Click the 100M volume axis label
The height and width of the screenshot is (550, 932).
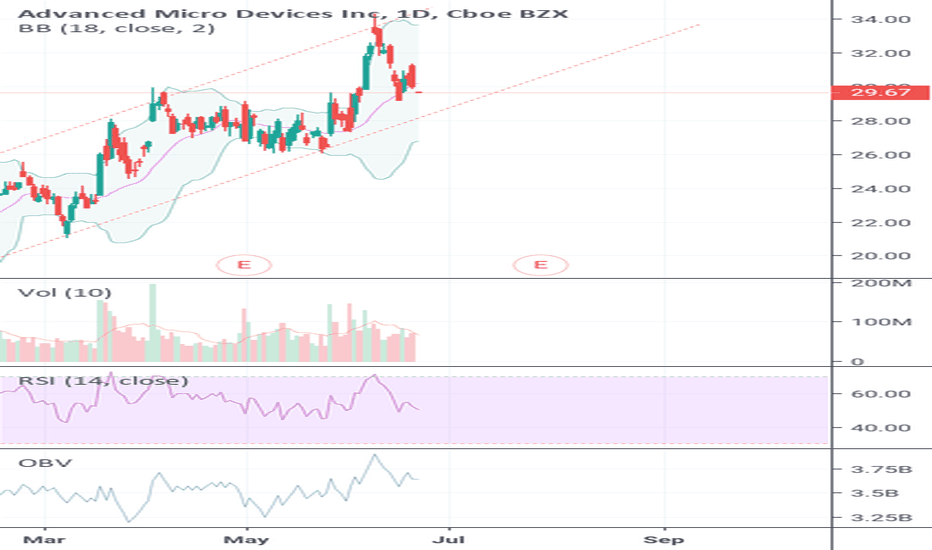tap(881, 322)
